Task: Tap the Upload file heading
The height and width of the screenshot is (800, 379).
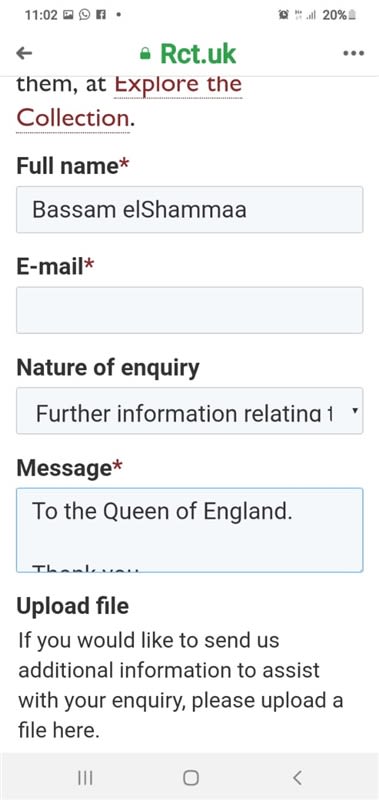Action: [x=72, y=606]
